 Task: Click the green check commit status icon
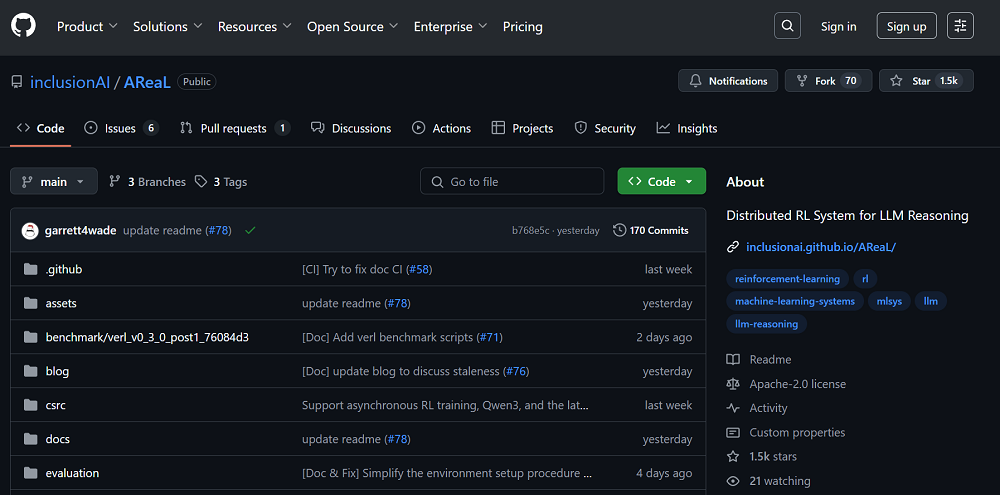pos(250,230)
